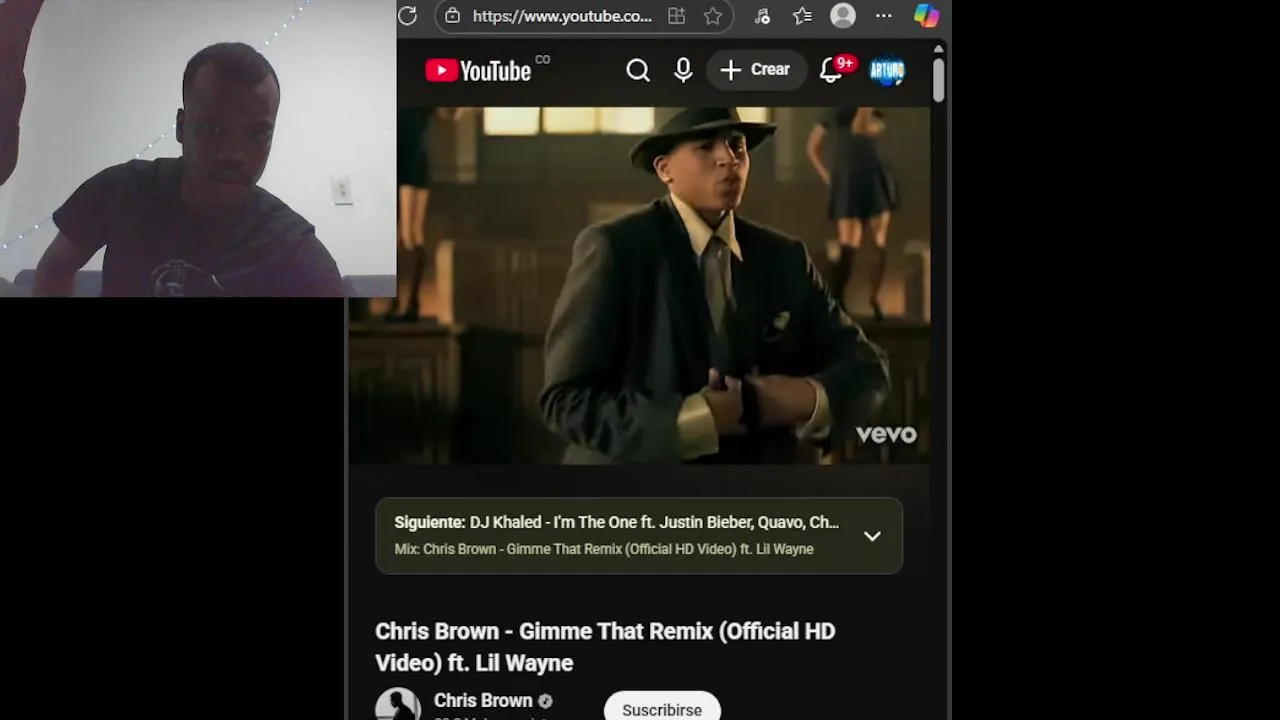Start voice search with microphone
The image size is (1280, 720).
pyautogui.click(x=683, y=70)
